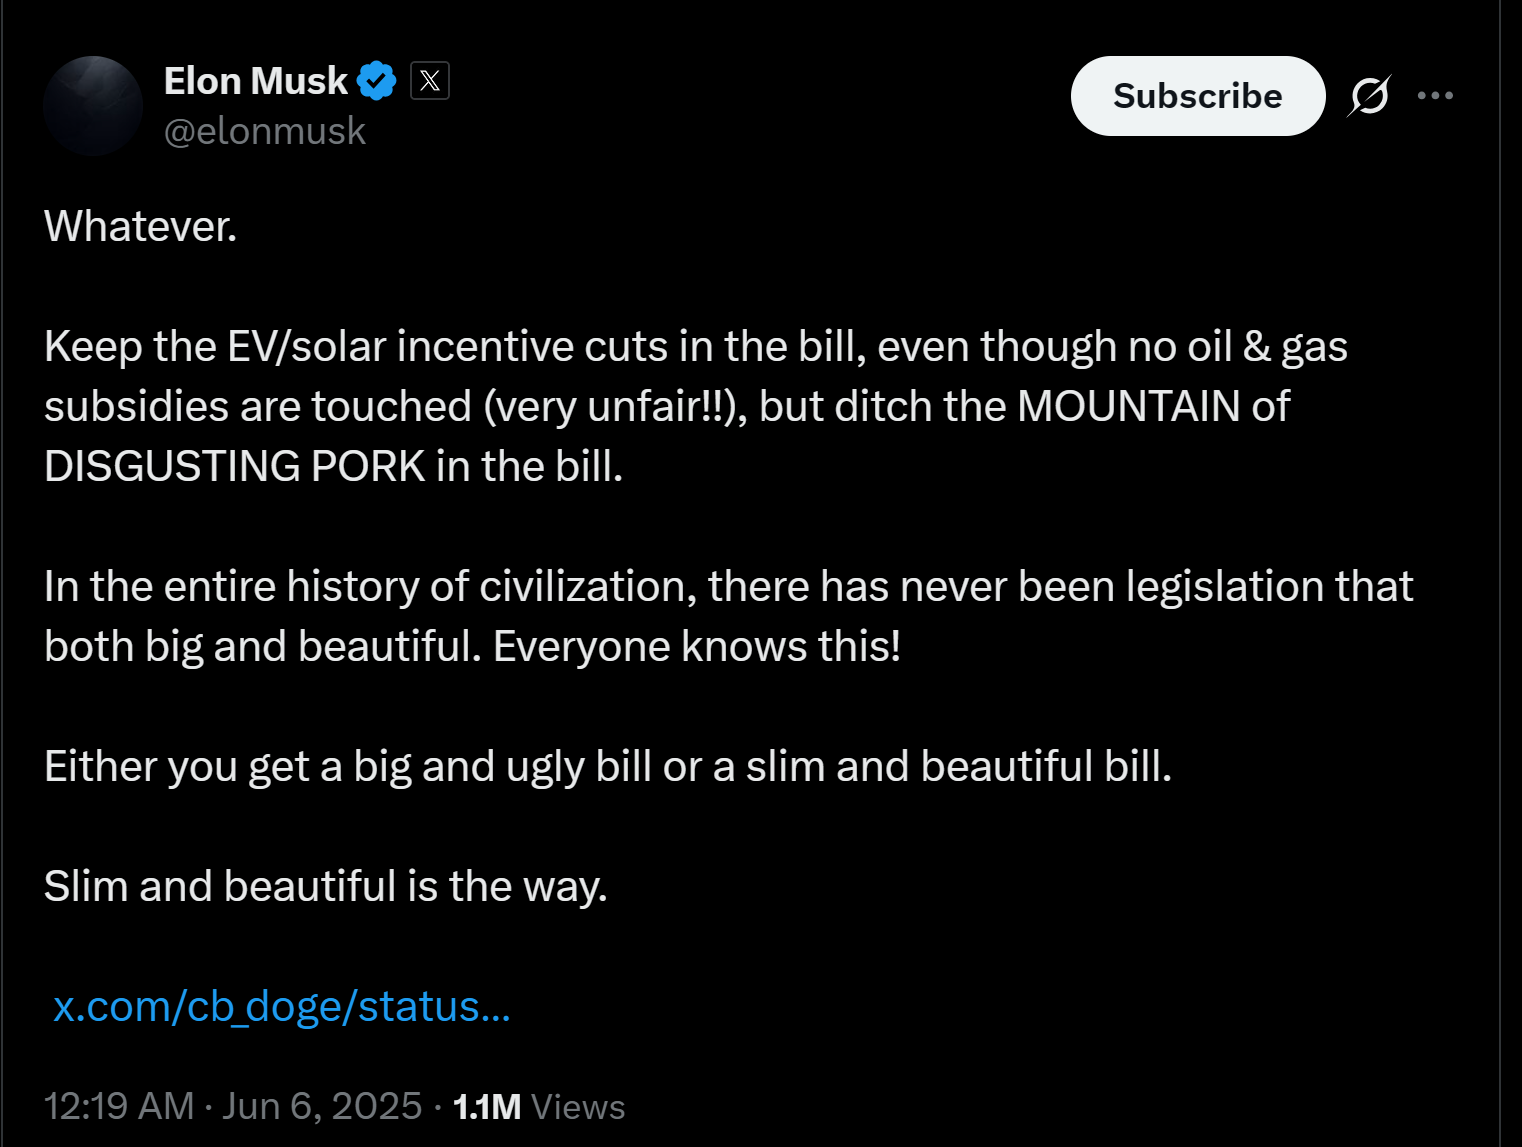Click the line "Slim and beautiful is the way."

tap(326, 886)
